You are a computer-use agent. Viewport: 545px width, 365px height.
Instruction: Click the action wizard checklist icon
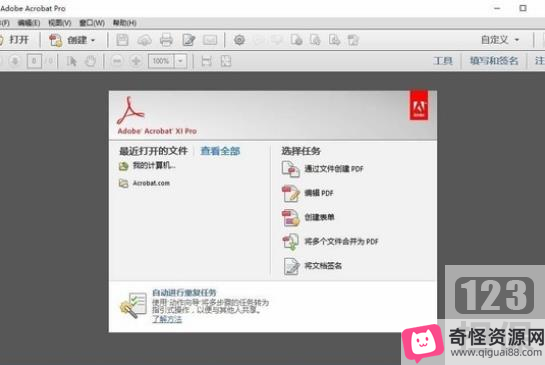133,305
